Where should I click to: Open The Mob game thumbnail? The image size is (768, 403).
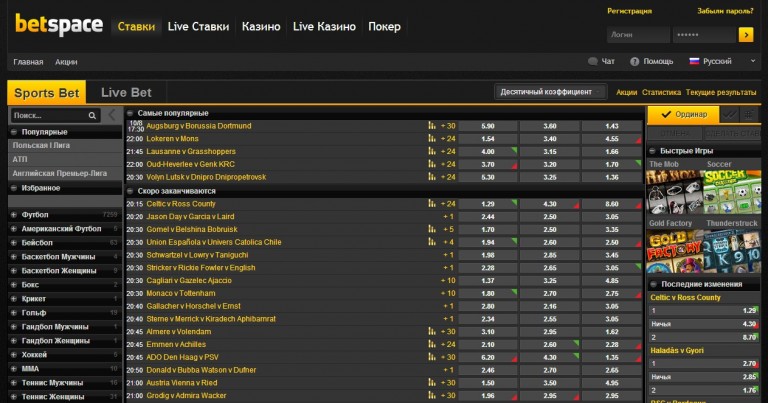click(674, 191)
